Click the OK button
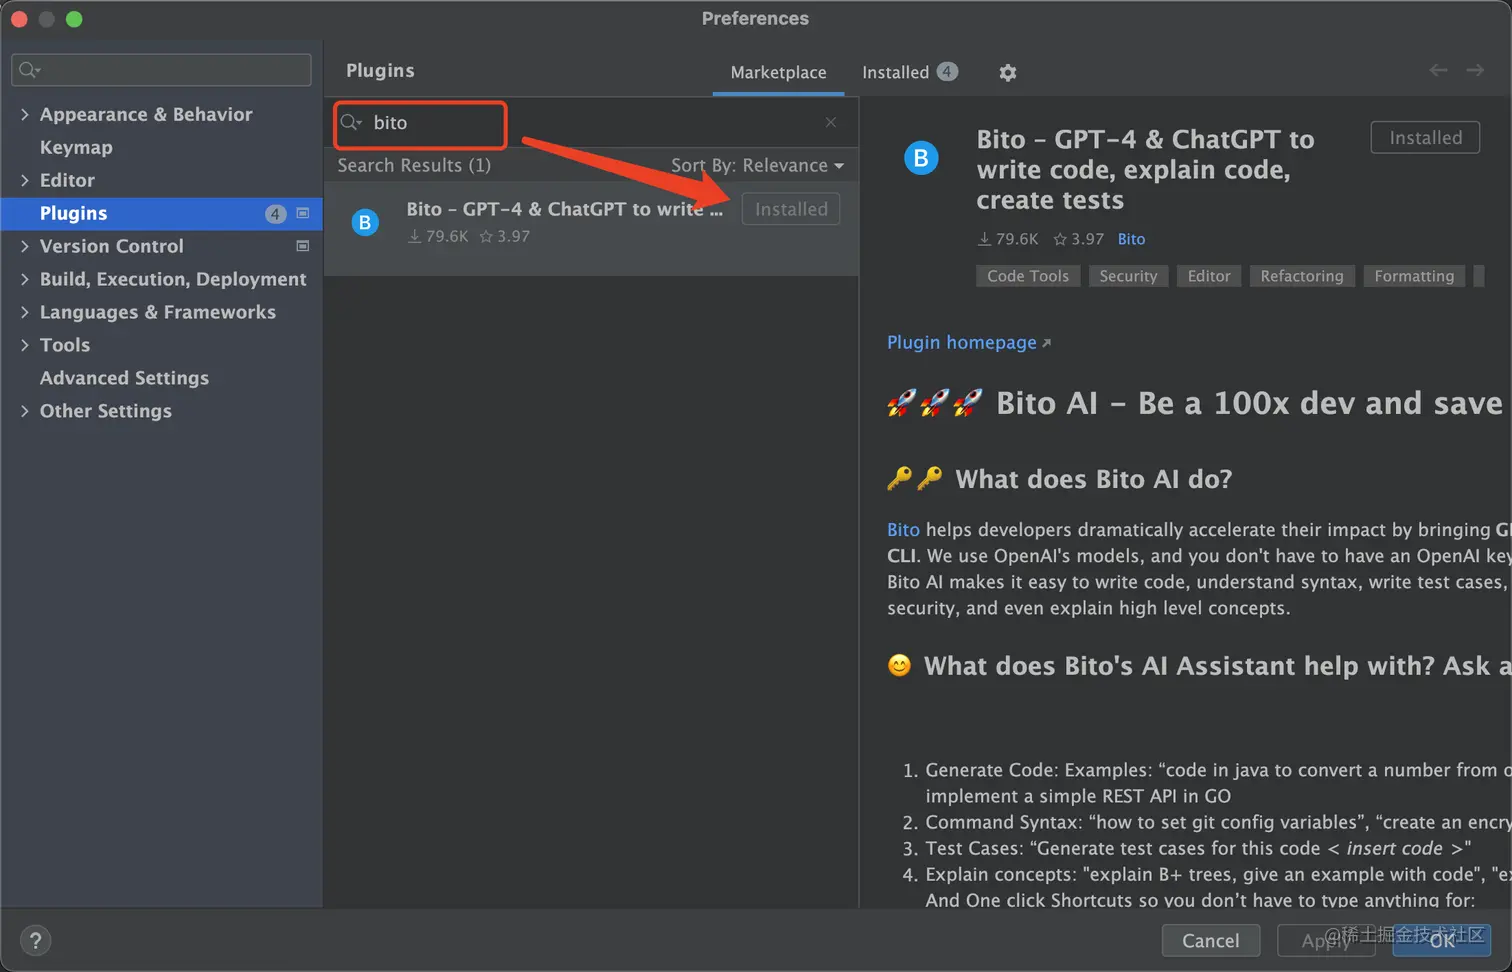The image size is (1512, 972). tap(1441, 940)
